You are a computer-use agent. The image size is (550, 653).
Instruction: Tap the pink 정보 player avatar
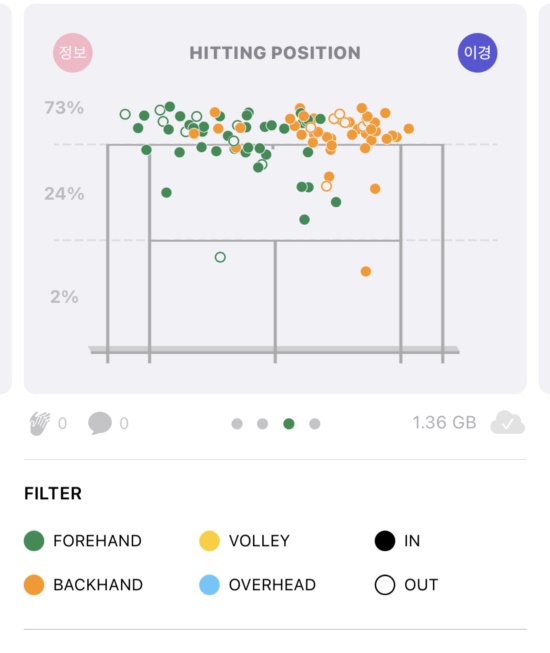point(73,53)
